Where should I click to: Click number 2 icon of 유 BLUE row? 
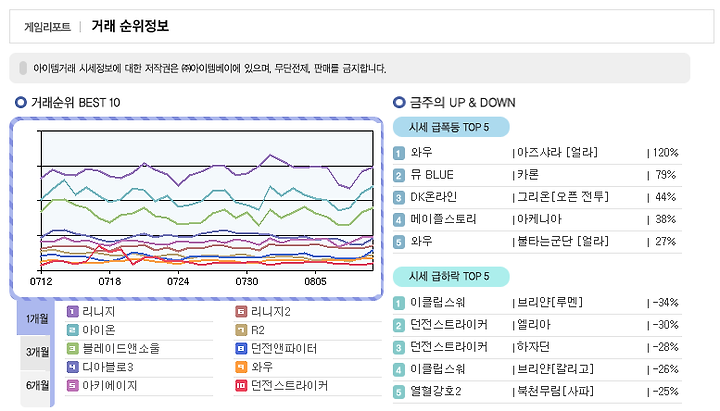[x=399, y=175]
